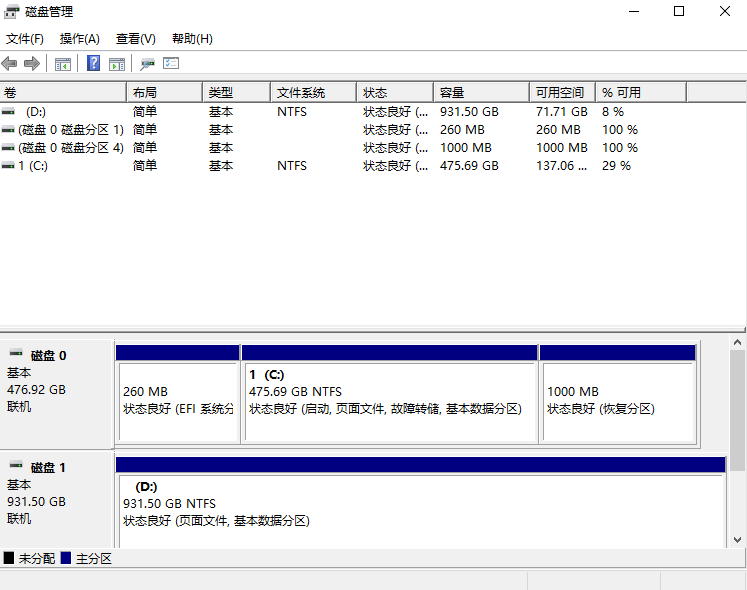This screenshot has width=747, height=590.
Task: Select drive icon of 磁盘 0 磁盘分区 4 row
Action: pyautogui.click(x=8, y=148)
